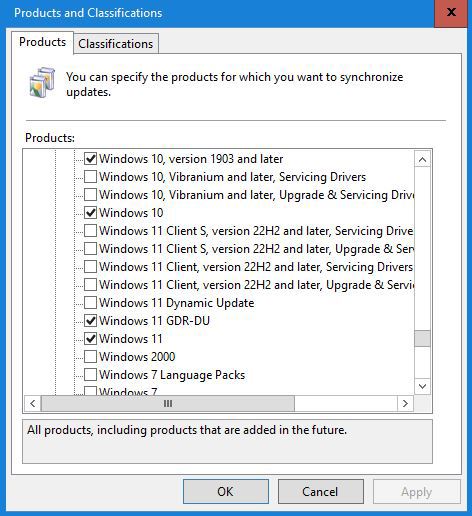Check Windows 11 Client Servicing Drivers box
This screenshot has width=472, height=516.
coord(90,267)
